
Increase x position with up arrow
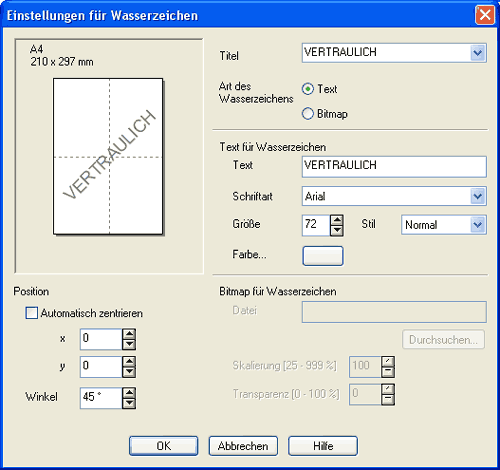129,334
